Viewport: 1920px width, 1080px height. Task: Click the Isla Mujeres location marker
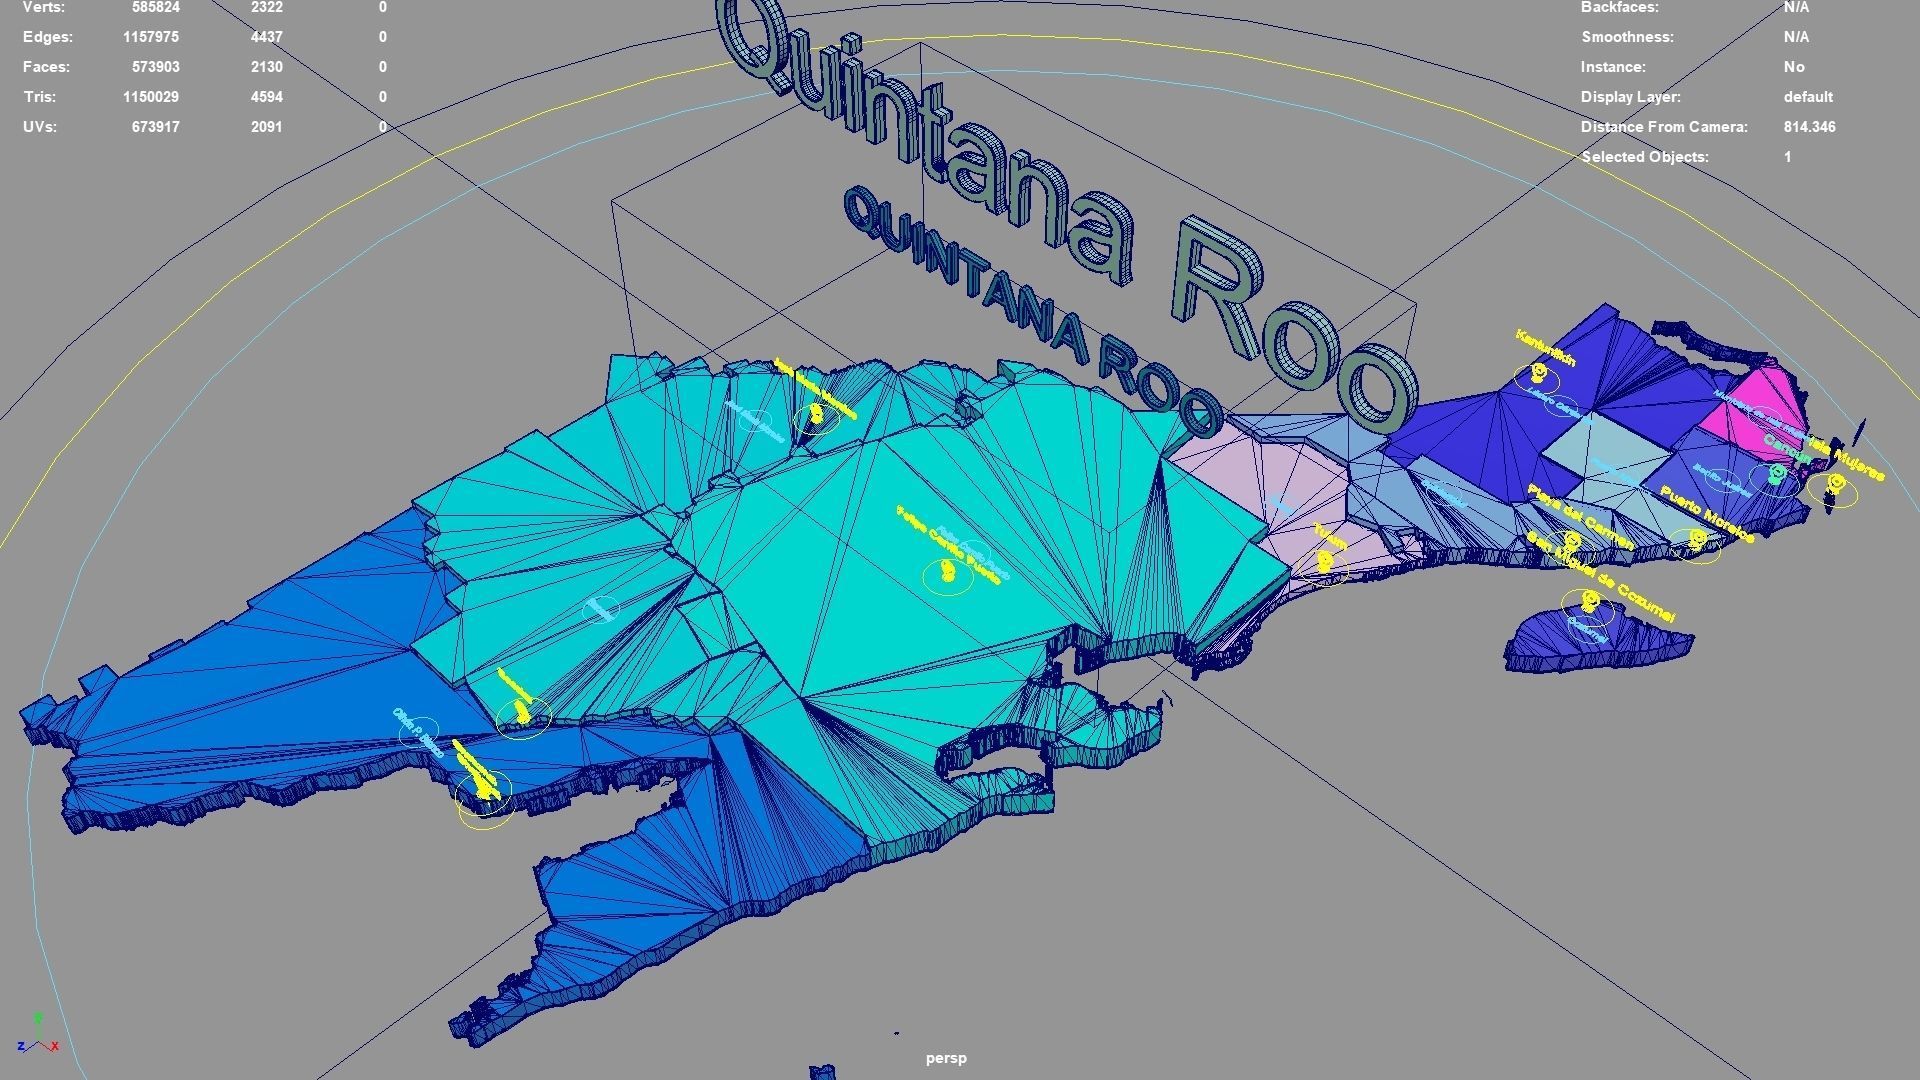point(1836,481)
